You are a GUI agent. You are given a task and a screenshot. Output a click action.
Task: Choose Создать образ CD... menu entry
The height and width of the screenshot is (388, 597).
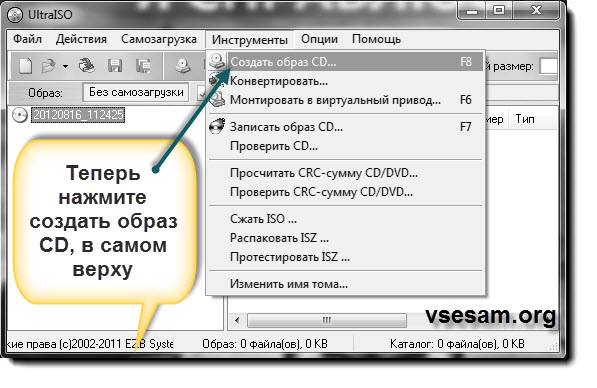coord(346,62)
